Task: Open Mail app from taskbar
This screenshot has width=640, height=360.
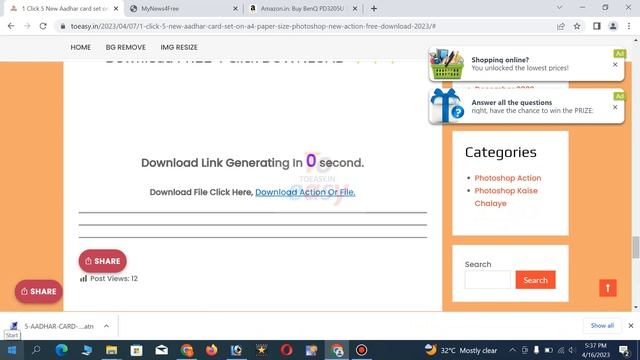Action: tap(162, 350)
